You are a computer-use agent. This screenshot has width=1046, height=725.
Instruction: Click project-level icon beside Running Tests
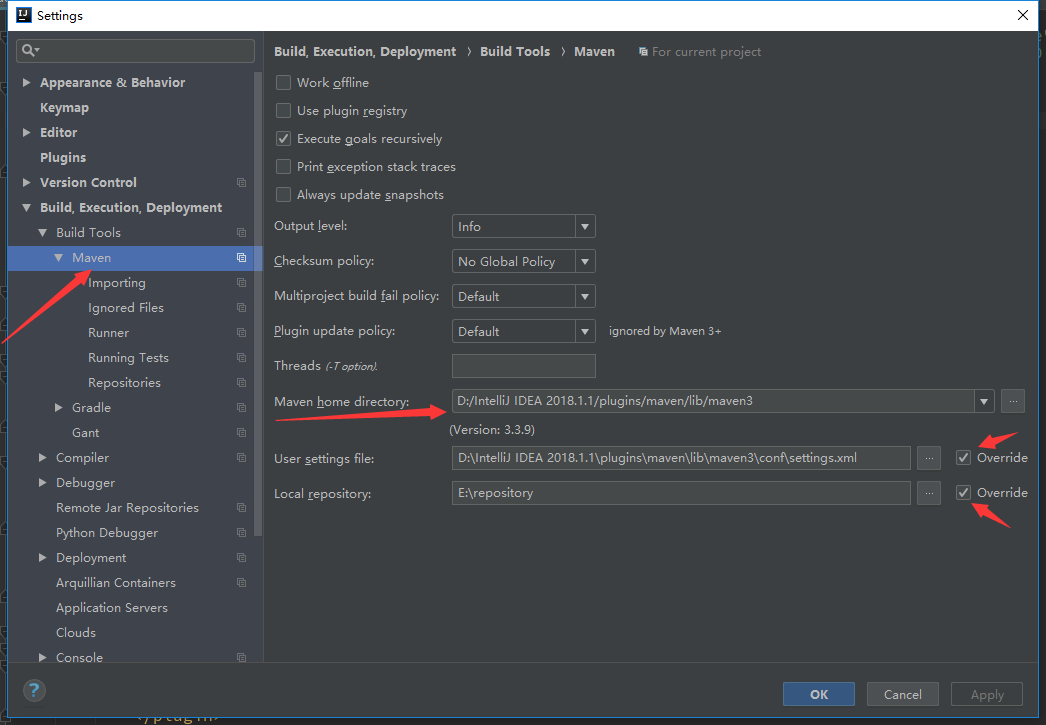tap(241, 357)
